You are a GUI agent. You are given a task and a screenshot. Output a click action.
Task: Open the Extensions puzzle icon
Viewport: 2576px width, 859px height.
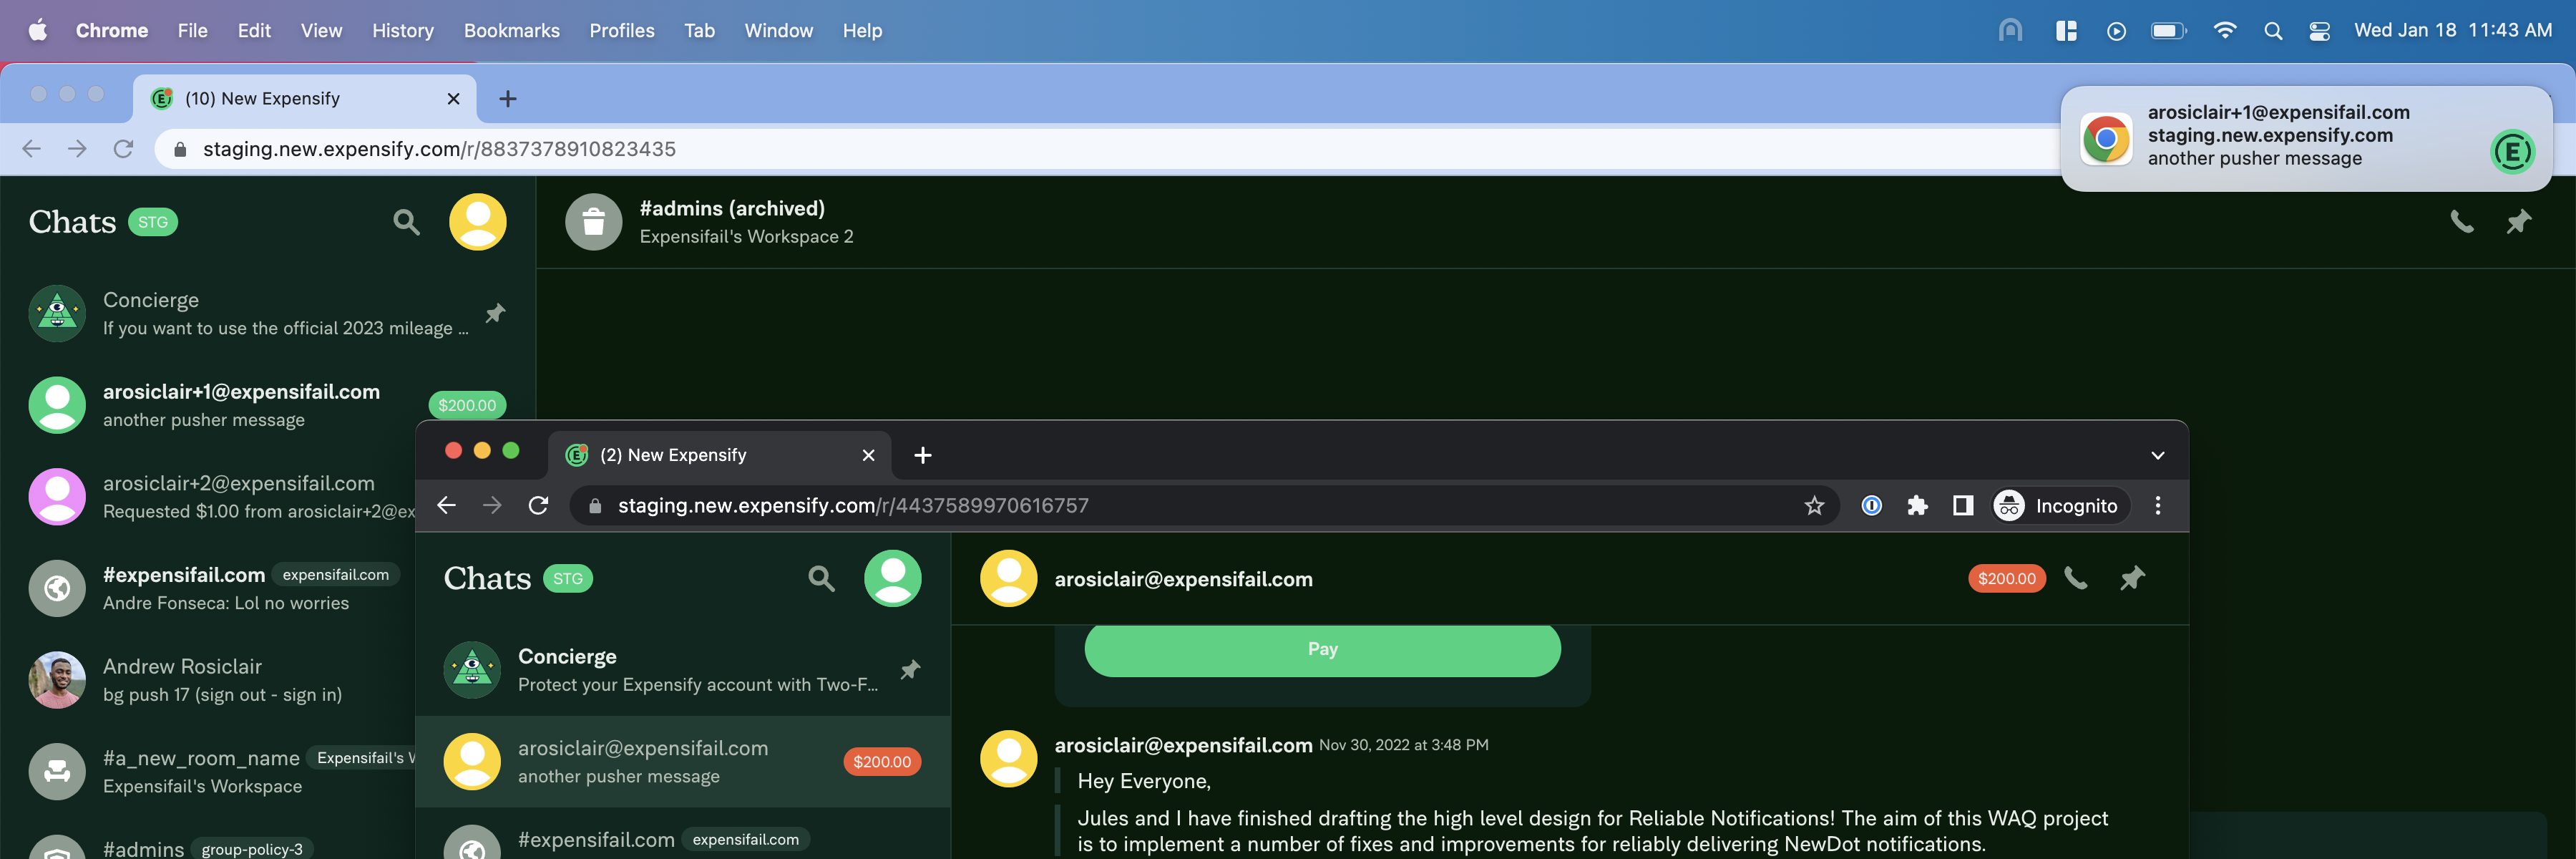[x=1917, y=506]
